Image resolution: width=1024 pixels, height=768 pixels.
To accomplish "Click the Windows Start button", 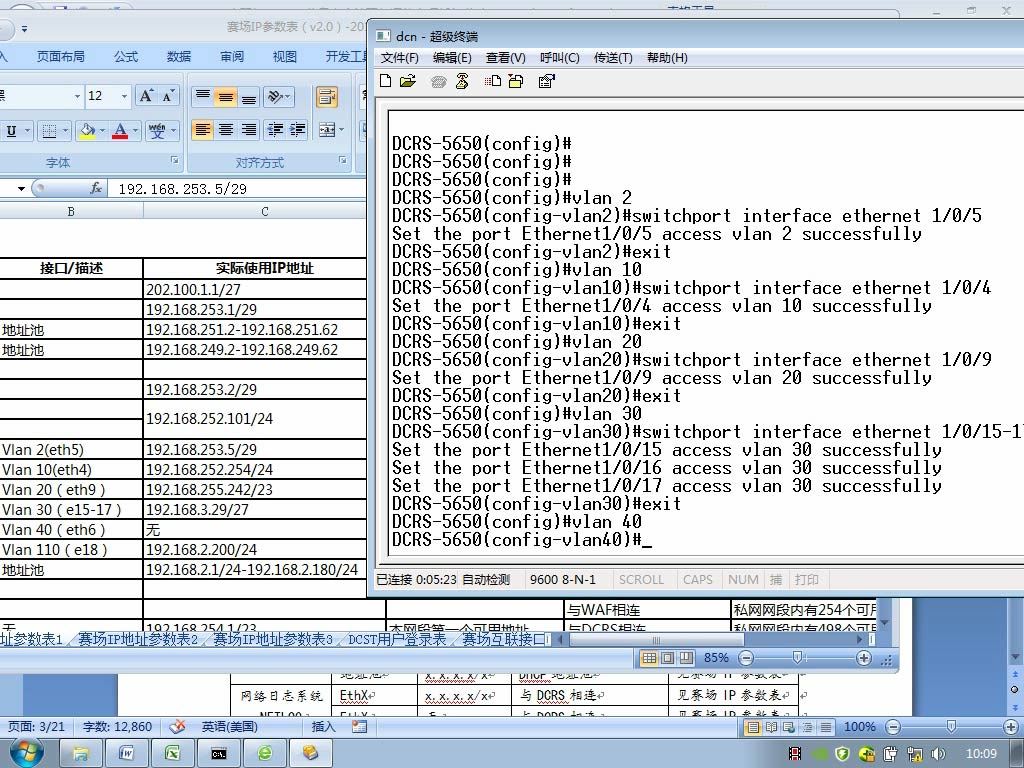I will (27, 753).
